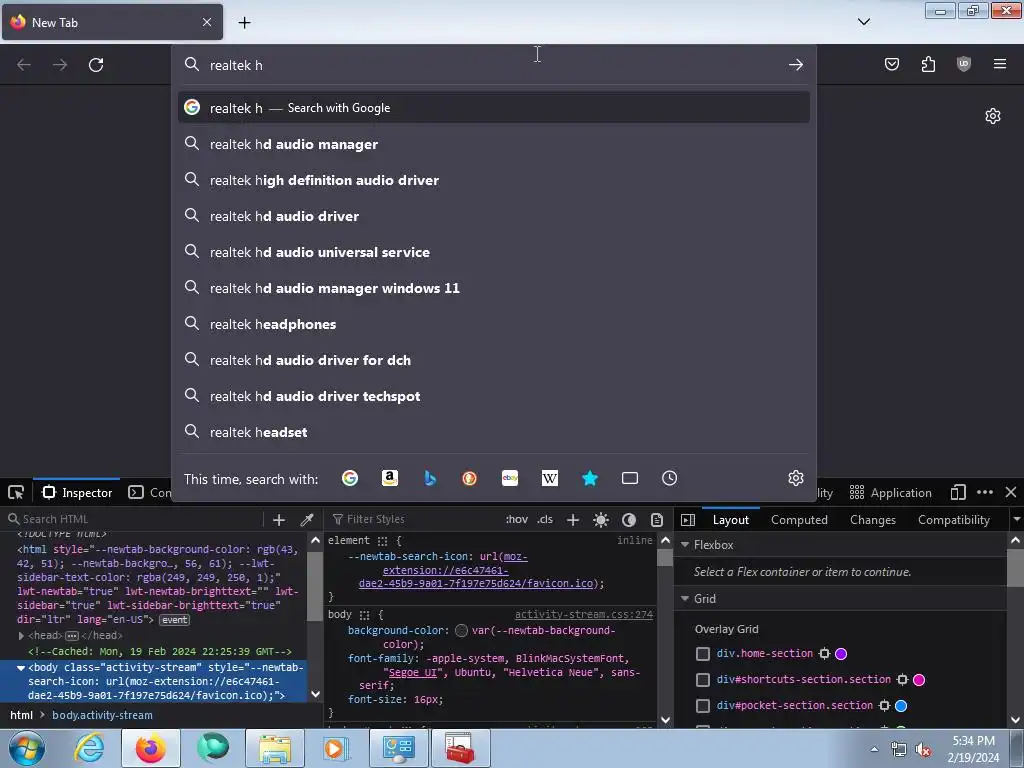Switch to the Application tab

click(x=890, y=492)
